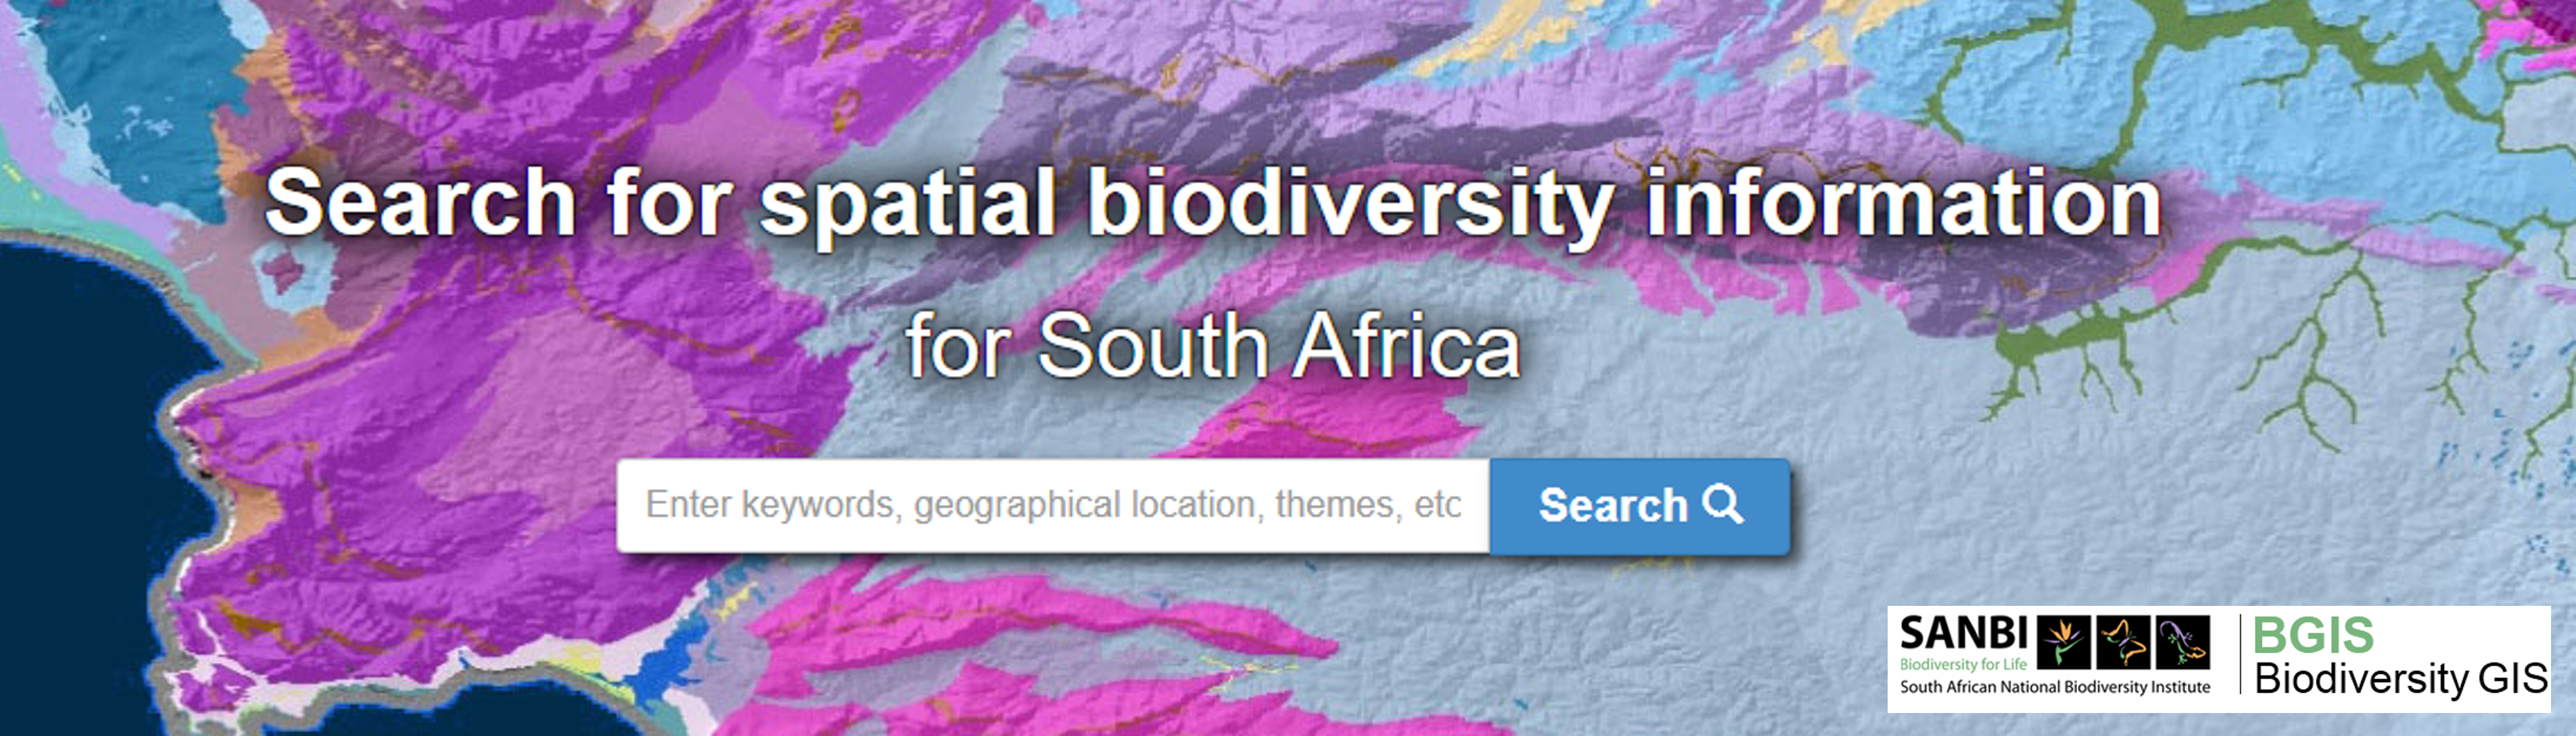Focus the keywords and geographical location search box
This screenshot has height=736, width=2576.
1053,505
